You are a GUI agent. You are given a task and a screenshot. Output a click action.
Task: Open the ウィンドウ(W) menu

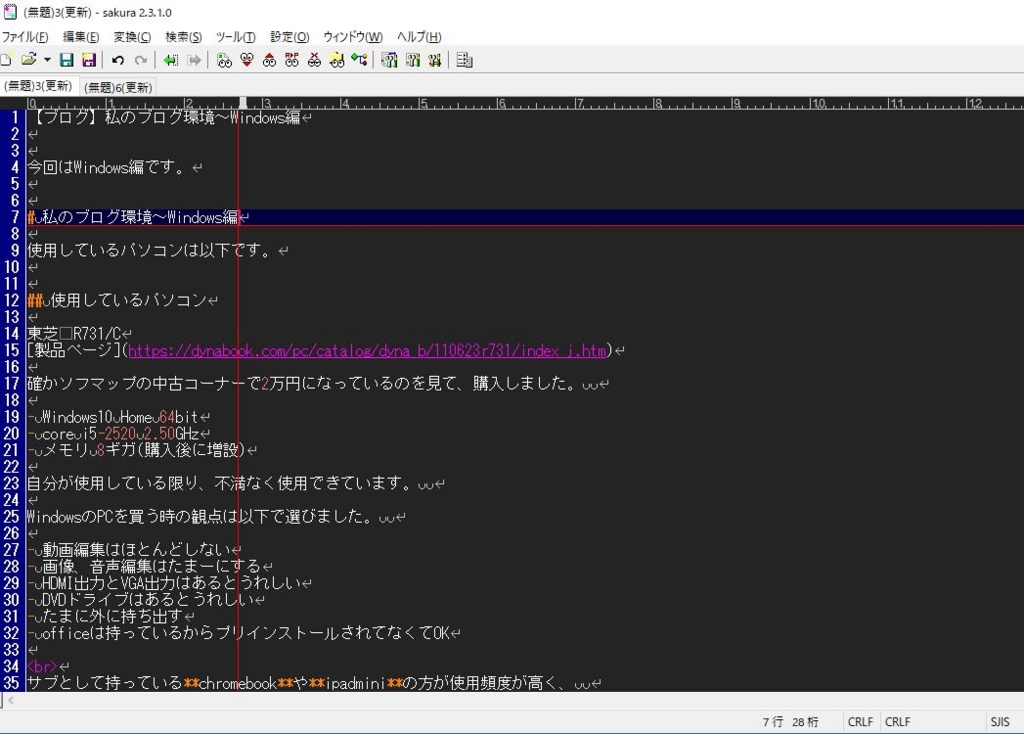pos(353,37)
